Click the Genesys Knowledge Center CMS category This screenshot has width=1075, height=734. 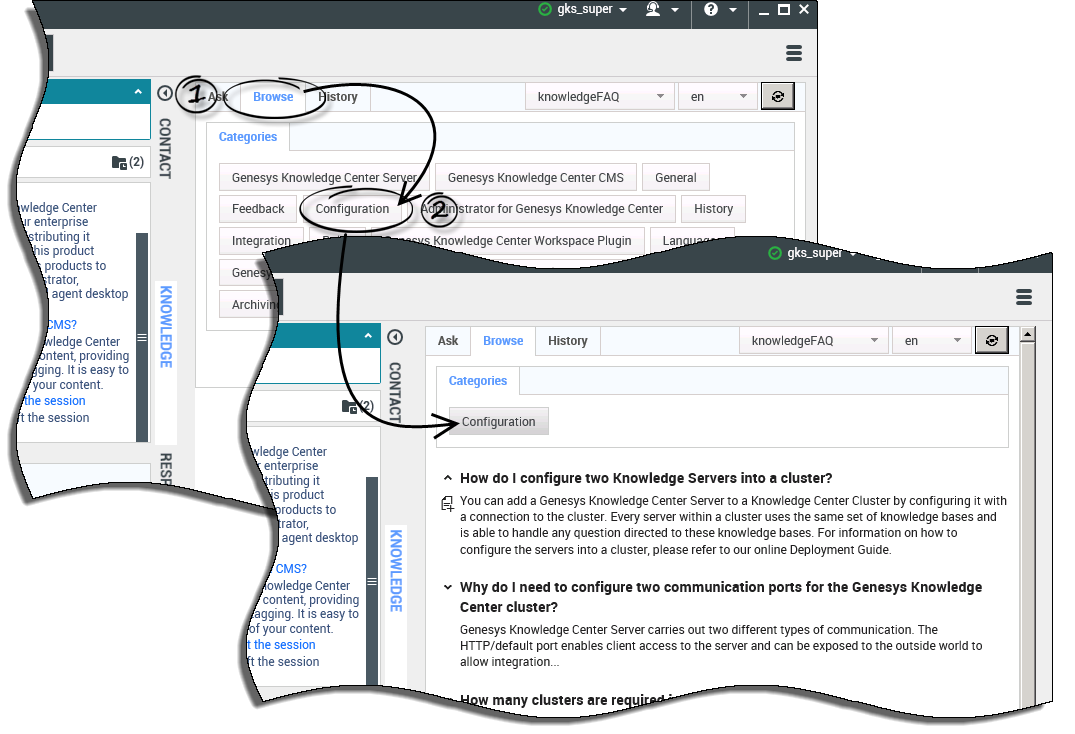coord(535,178)
